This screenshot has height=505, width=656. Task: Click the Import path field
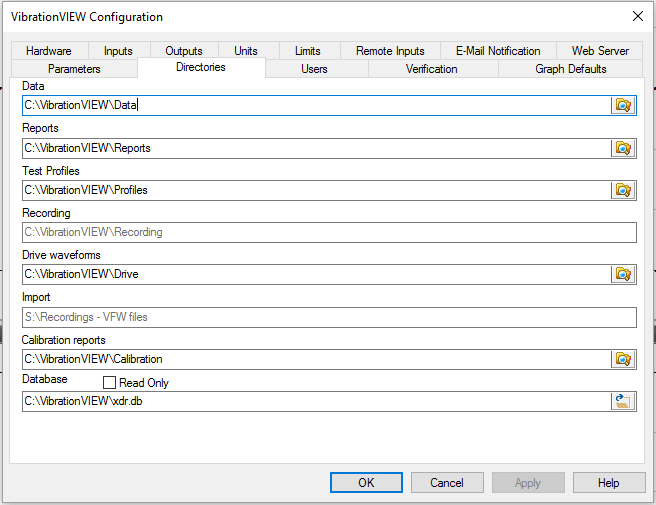click(329, 317)
